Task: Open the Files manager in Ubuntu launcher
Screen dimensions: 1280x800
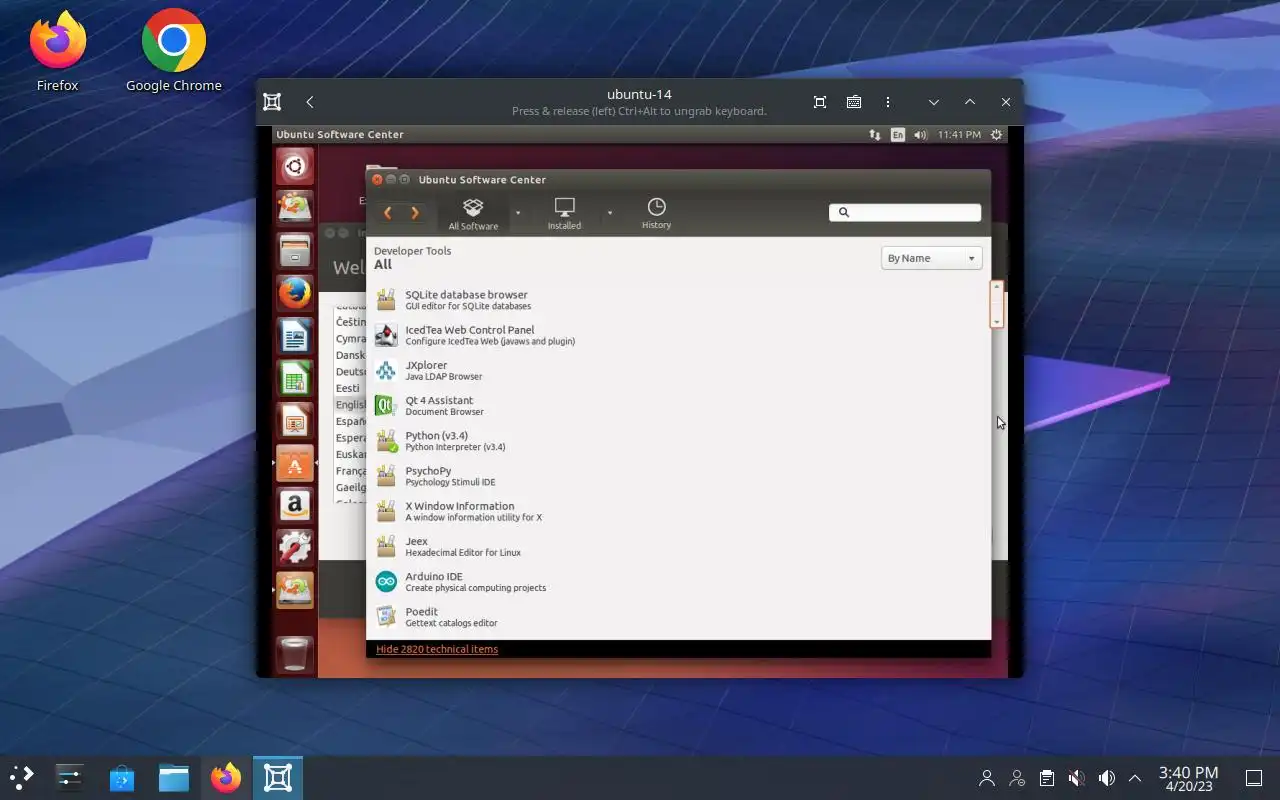Action: [x=294, y=249]
